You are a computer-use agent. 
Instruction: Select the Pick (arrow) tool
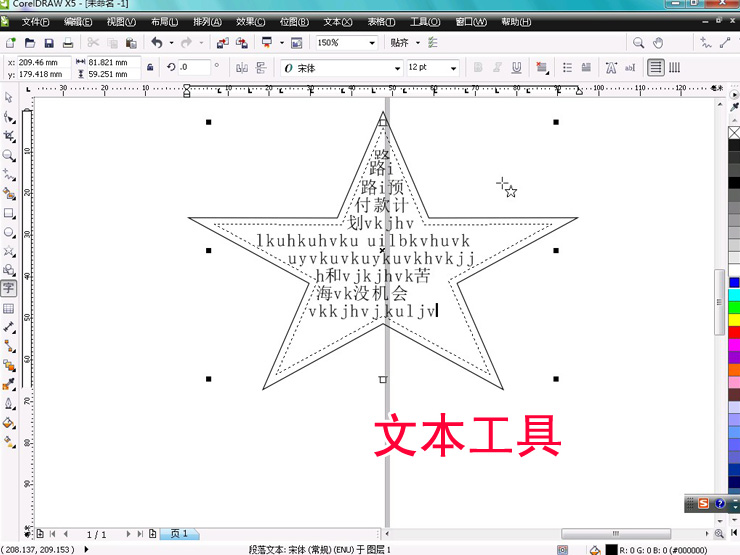coord(9,98)
